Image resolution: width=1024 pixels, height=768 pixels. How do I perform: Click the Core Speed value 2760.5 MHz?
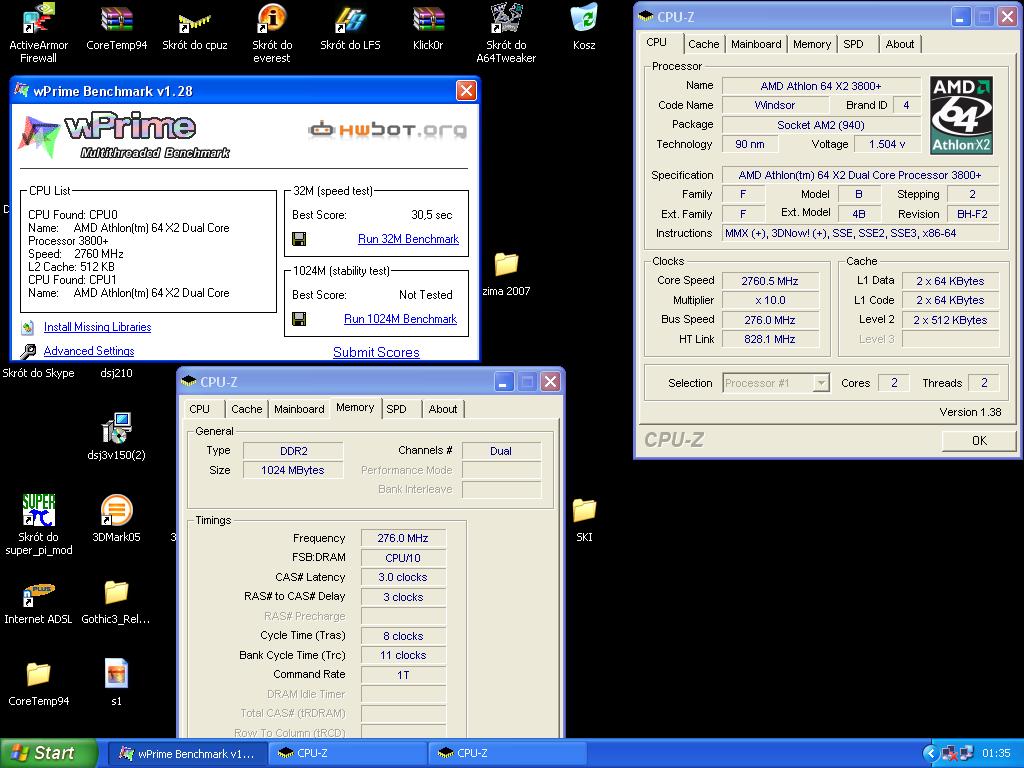tap(770, 281)
